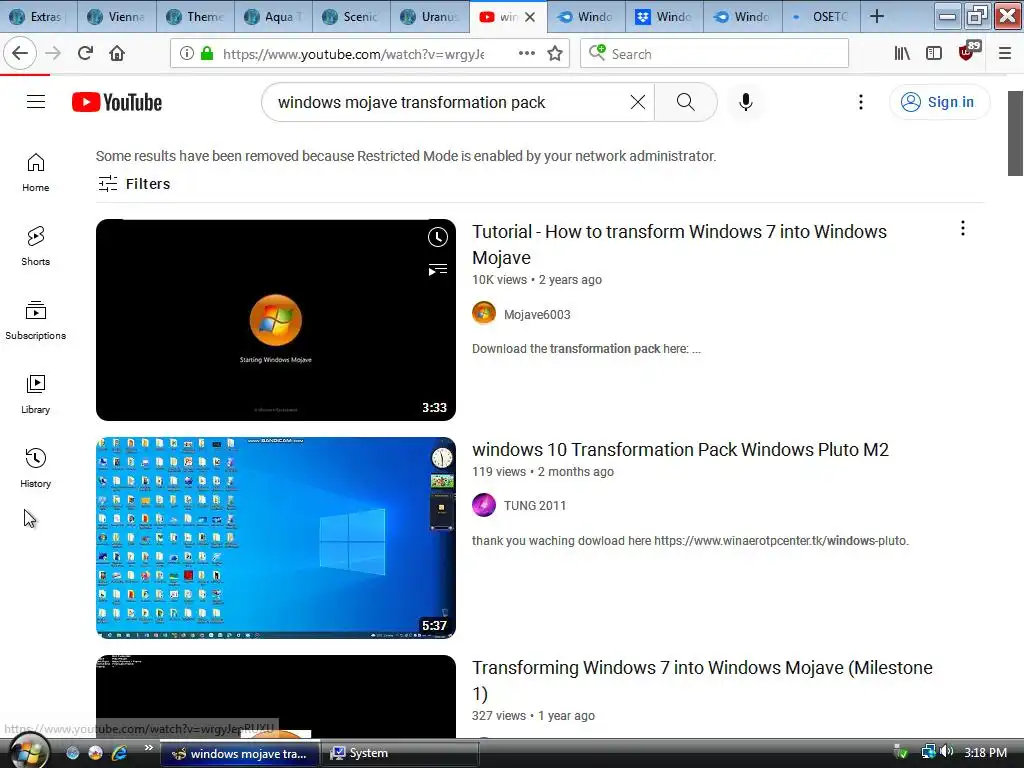Switch to the System taskbar window

pyautogui.click(x=400, y=753)
